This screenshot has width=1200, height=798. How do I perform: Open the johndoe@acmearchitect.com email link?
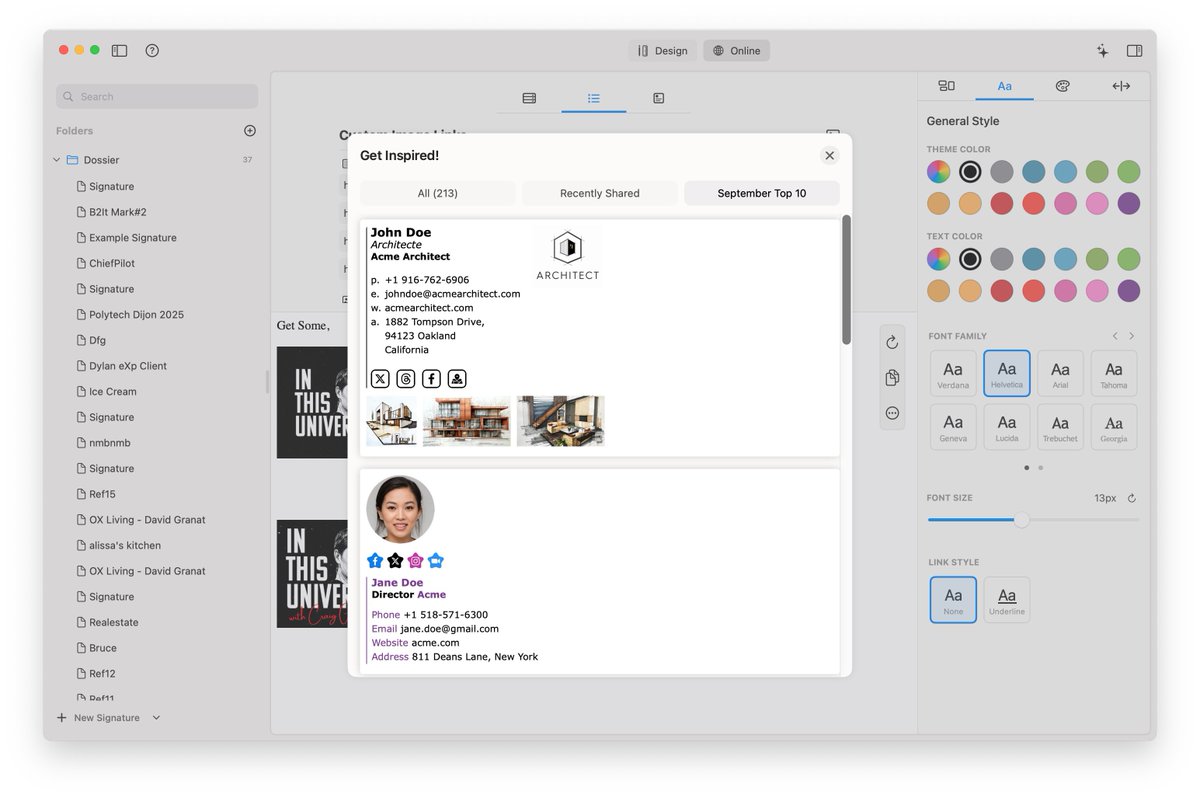[452, 294]
